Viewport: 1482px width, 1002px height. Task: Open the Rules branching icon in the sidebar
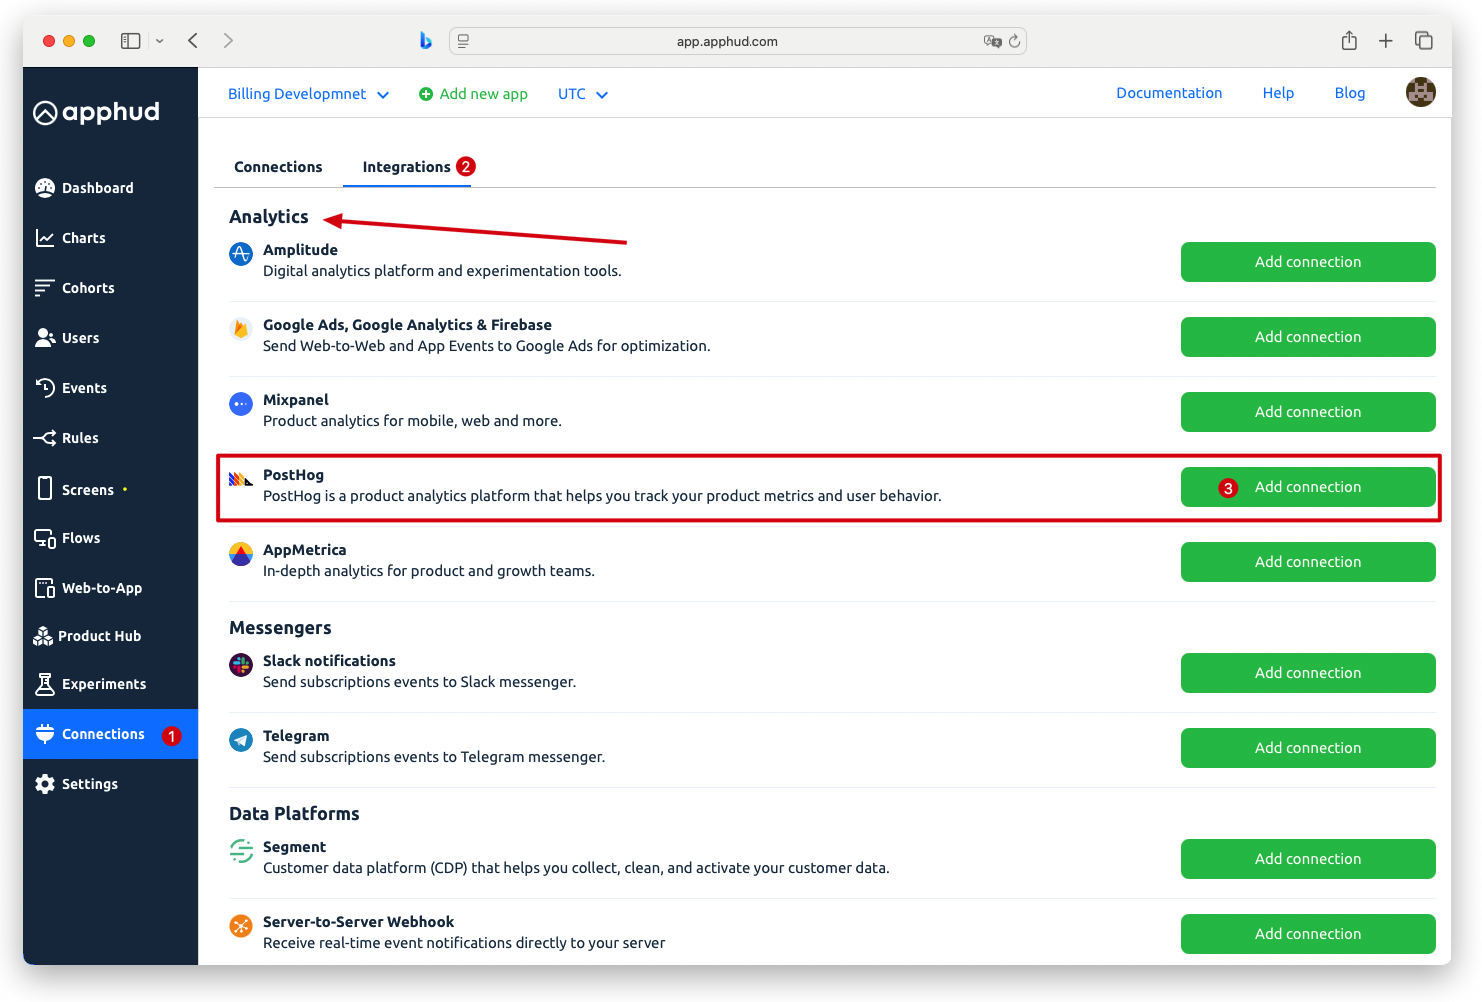(44, 438)
